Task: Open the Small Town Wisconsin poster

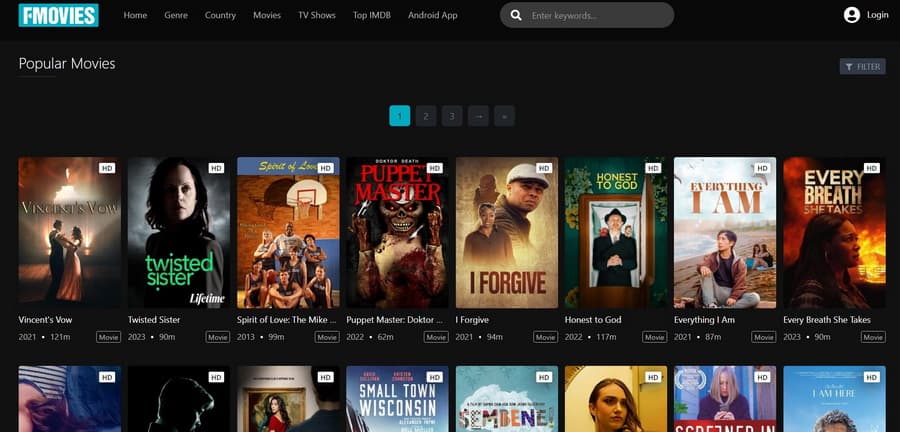Action: [398, 399]
